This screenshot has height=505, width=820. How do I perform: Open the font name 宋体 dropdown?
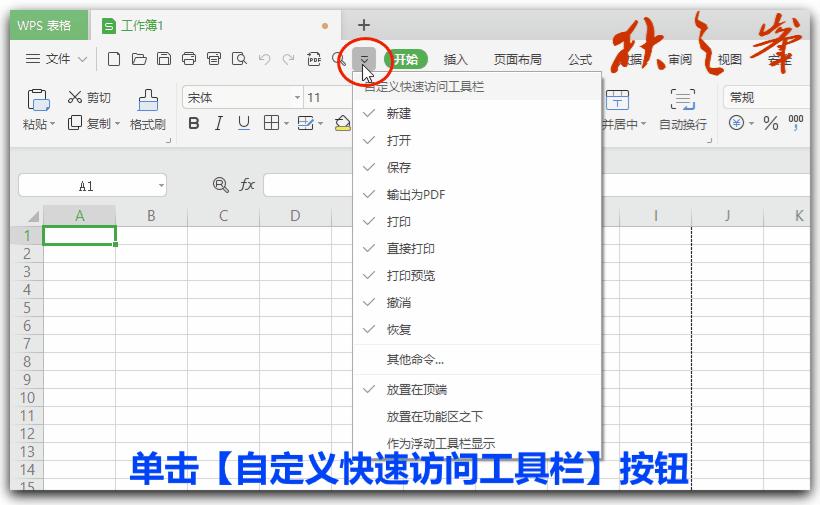tap(297, 97)
